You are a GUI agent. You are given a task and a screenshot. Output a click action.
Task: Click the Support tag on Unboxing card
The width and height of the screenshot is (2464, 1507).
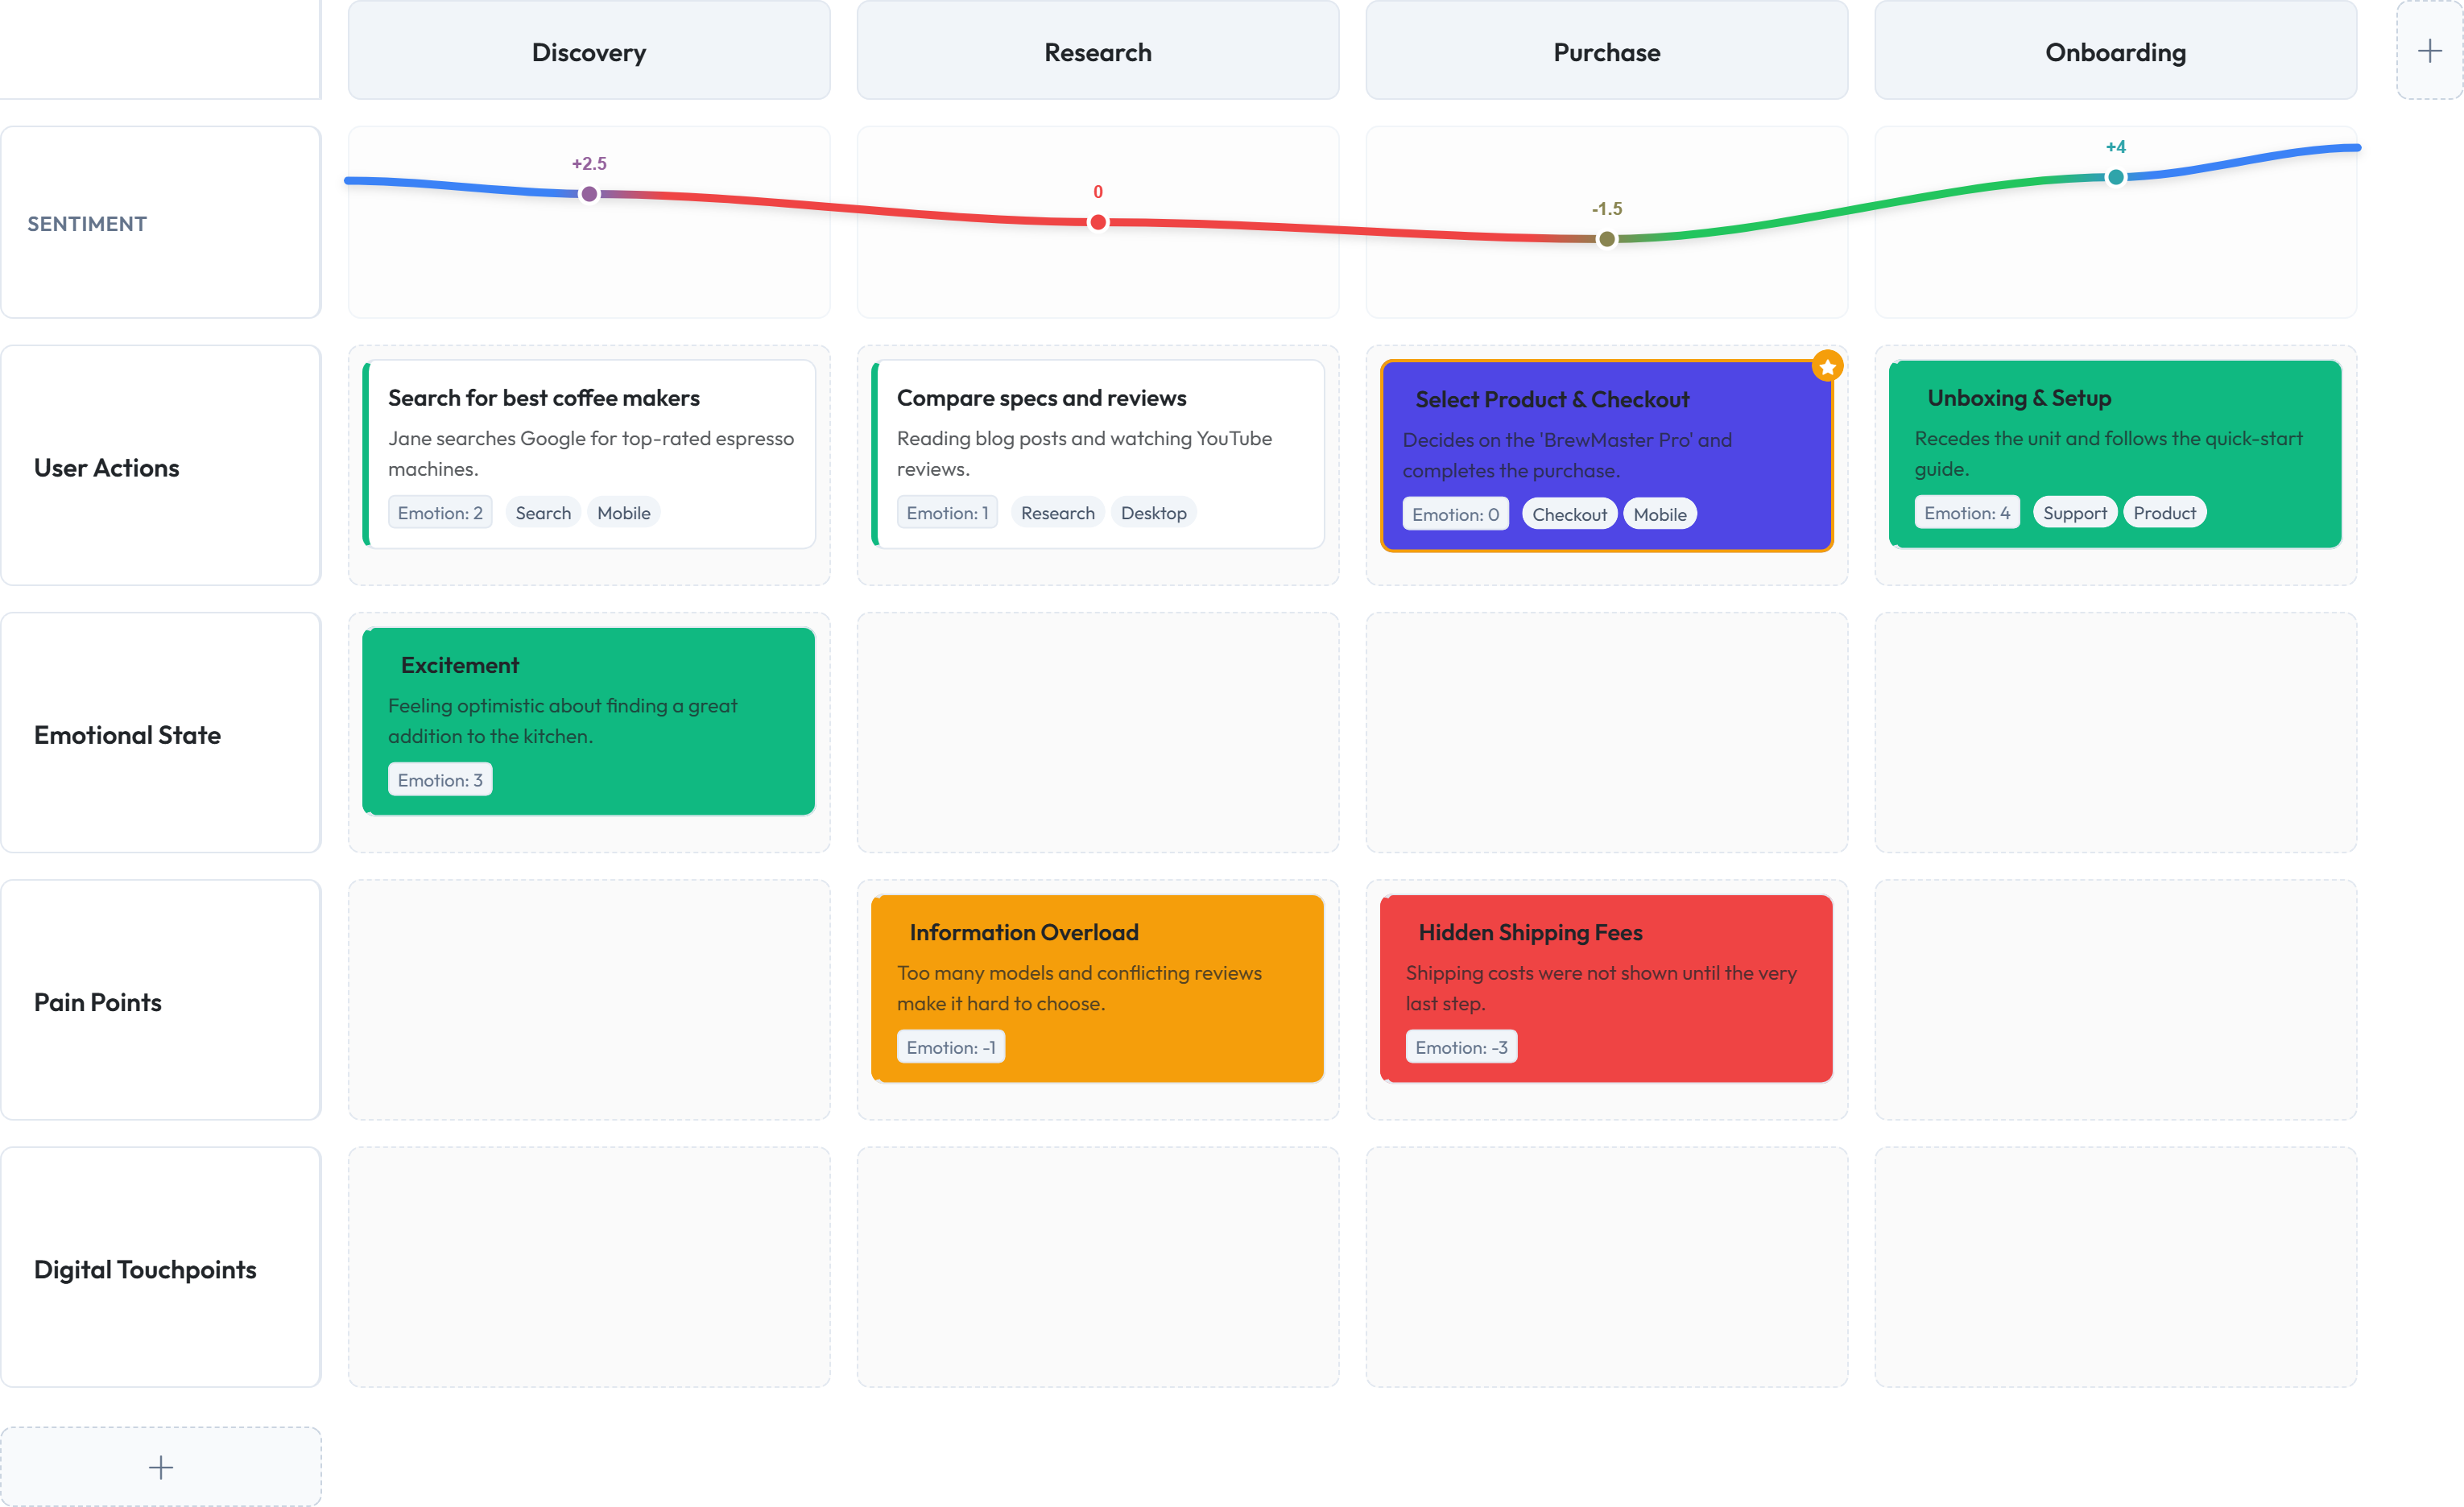click(x=2074, y=513)
